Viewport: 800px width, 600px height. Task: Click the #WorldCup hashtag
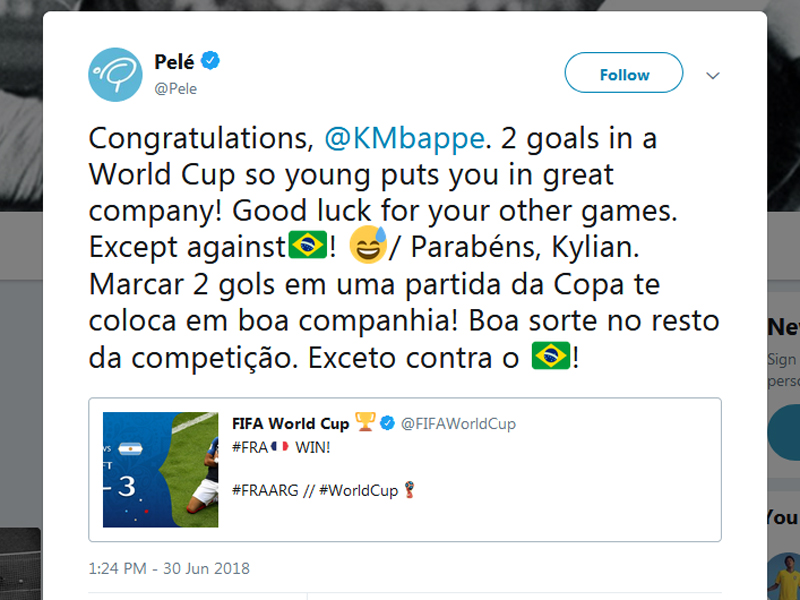(x=360, y=490)
